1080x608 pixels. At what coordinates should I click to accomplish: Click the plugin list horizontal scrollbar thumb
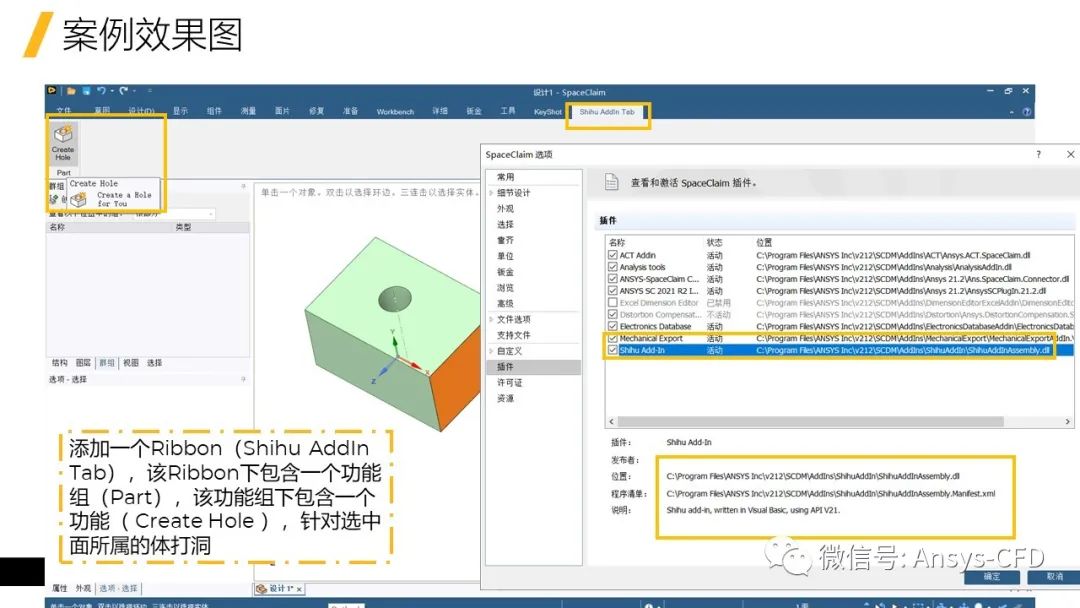(x=811, y=421)
